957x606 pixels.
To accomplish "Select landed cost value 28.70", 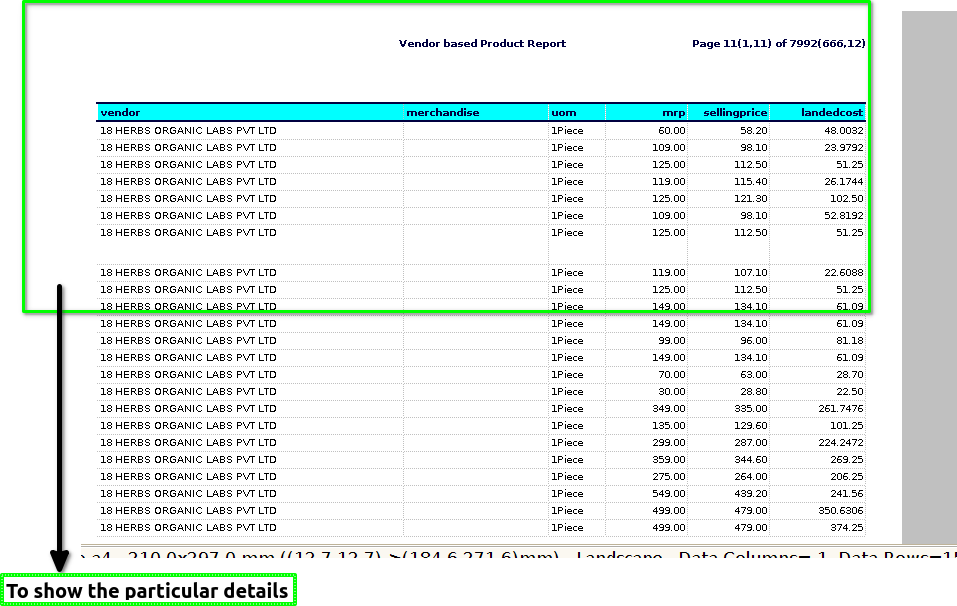I will click(850, 375).
